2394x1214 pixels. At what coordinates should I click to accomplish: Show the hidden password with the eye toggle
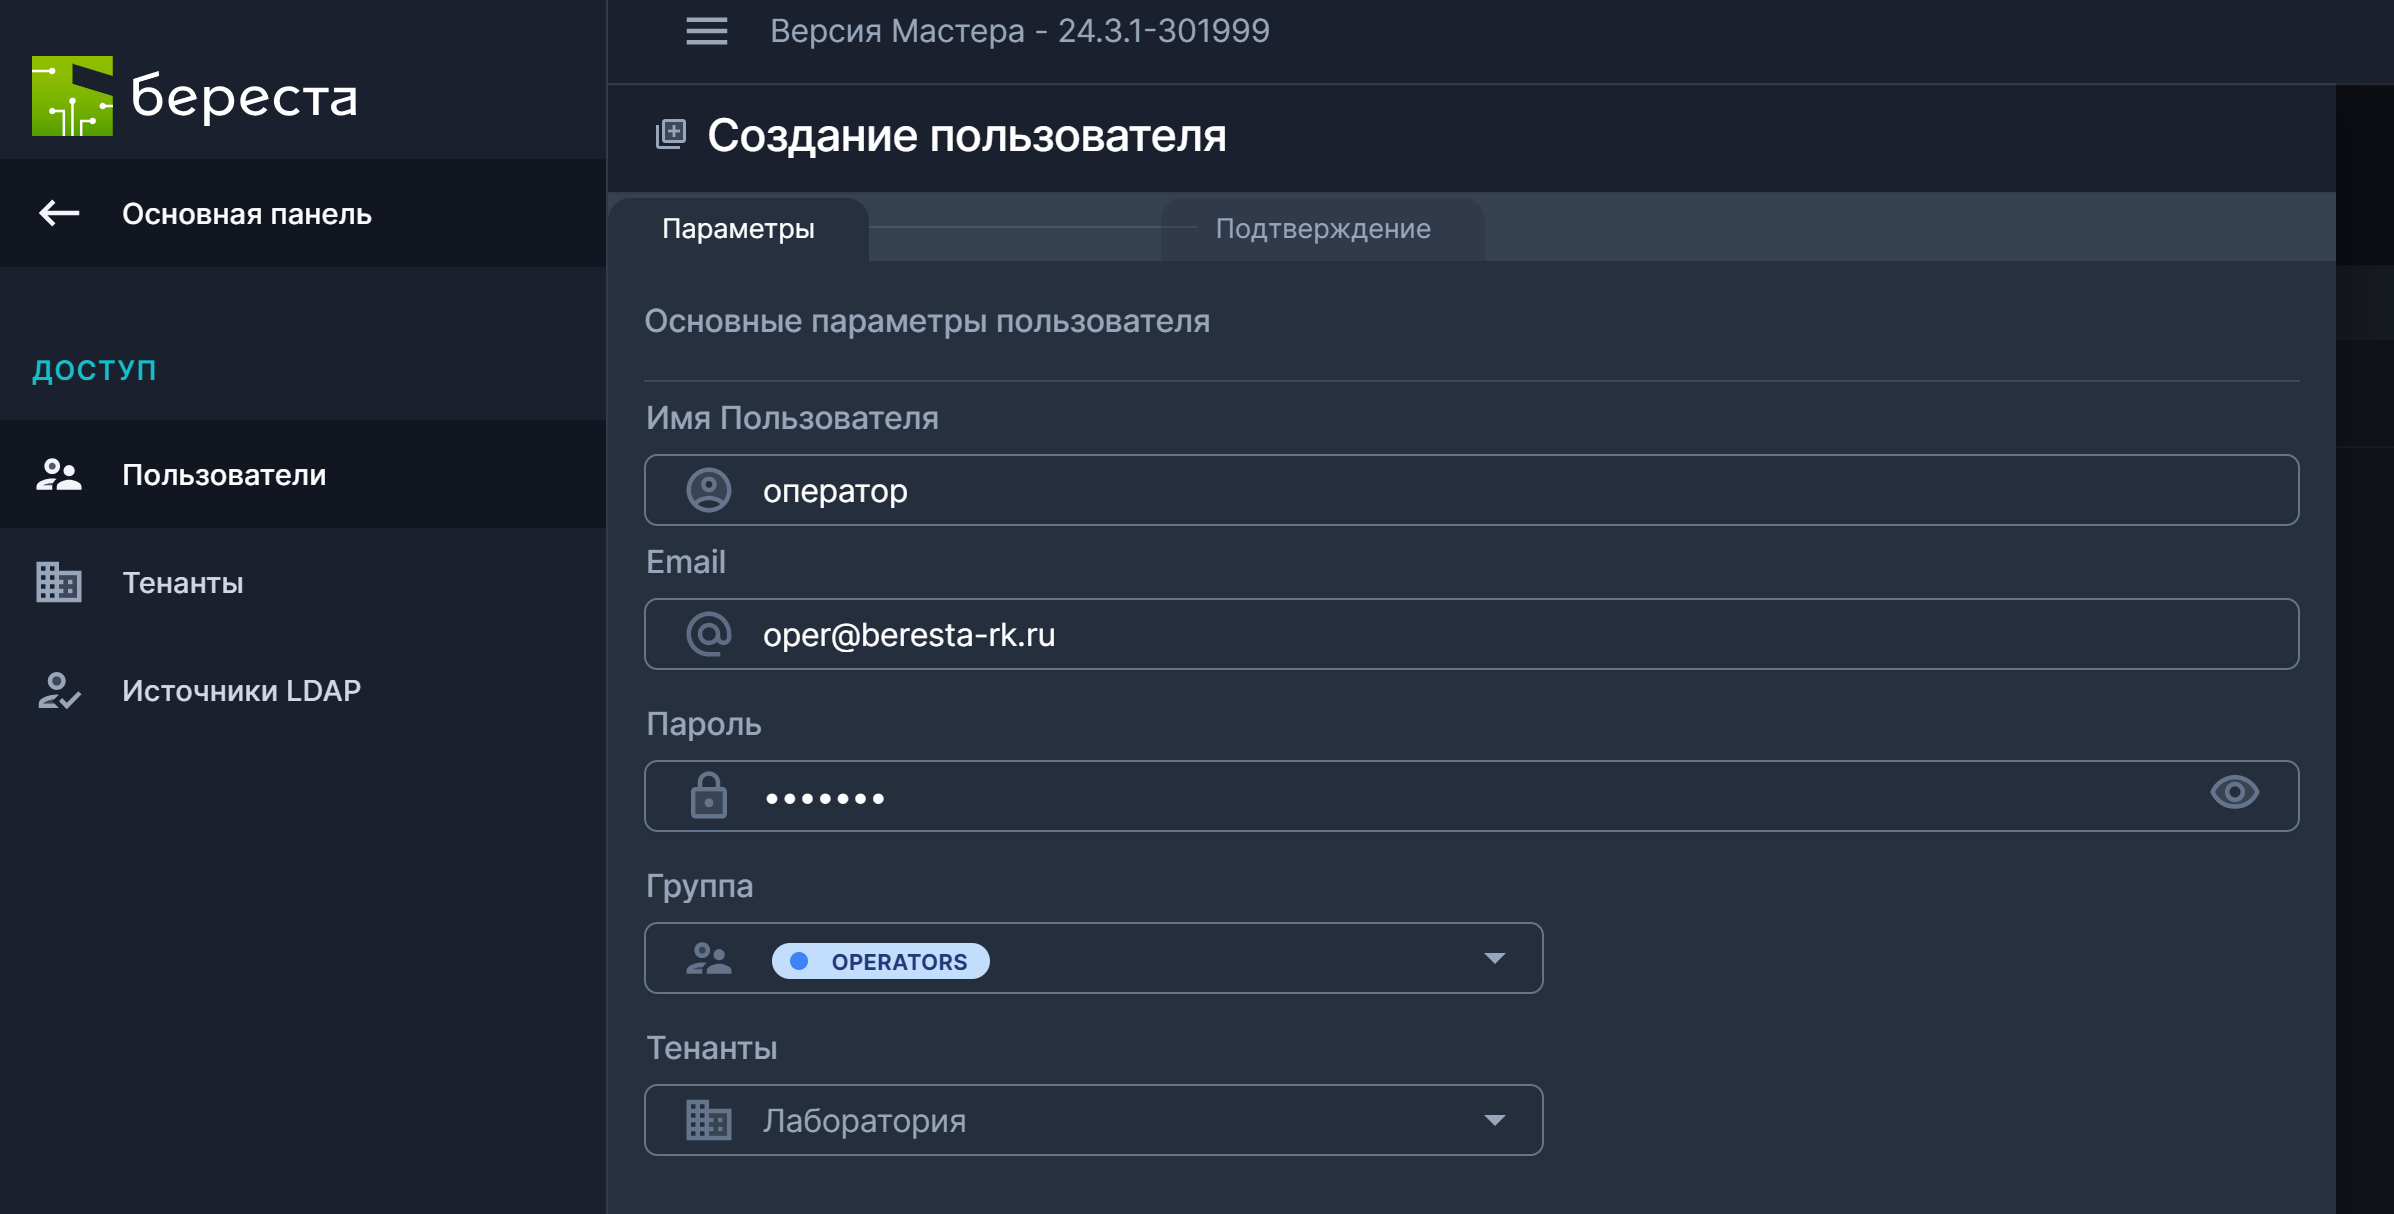(x=2236, y=792)
